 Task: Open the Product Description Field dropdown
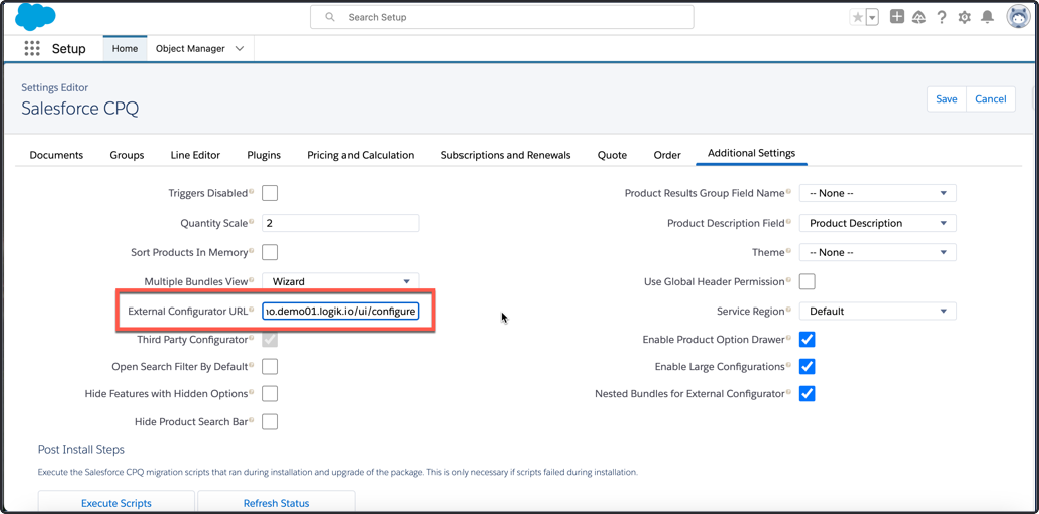[877, 223]
